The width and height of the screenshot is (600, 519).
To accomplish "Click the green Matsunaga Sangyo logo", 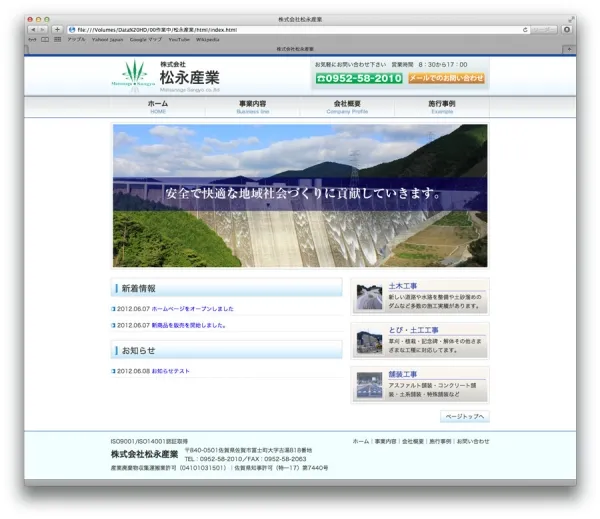I will click(134, 75).
